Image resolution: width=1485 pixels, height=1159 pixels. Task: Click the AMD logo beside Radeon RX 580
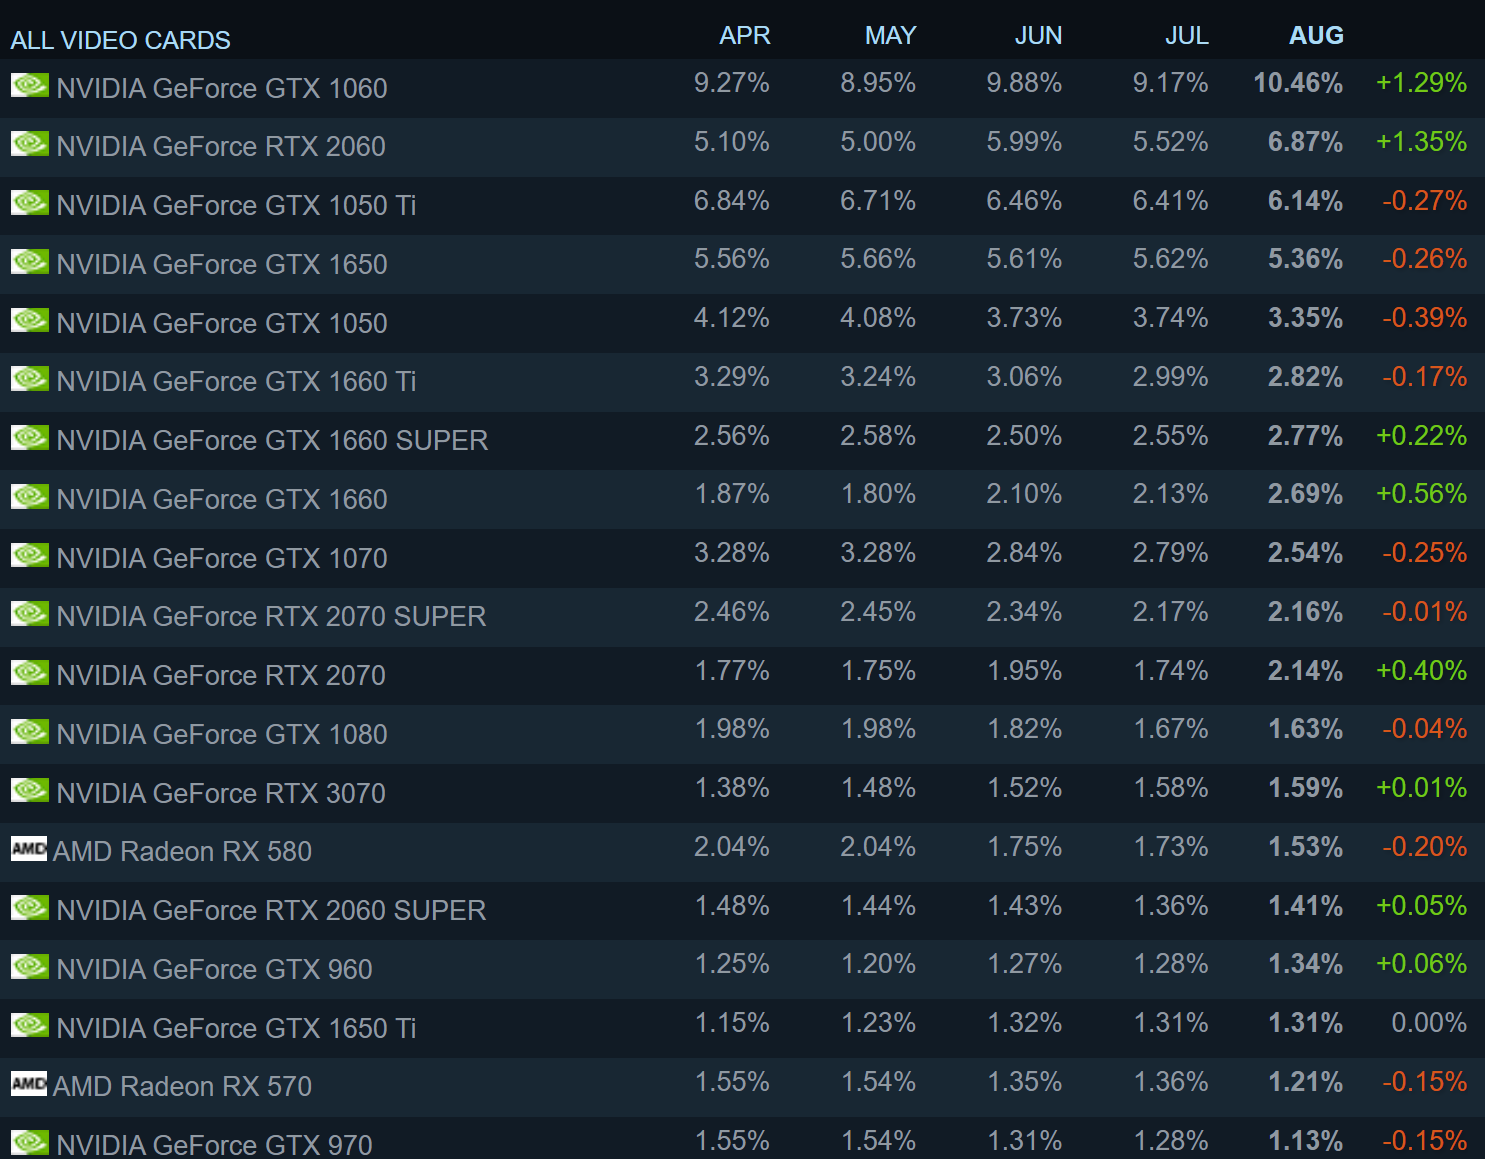tap(29, 849)
